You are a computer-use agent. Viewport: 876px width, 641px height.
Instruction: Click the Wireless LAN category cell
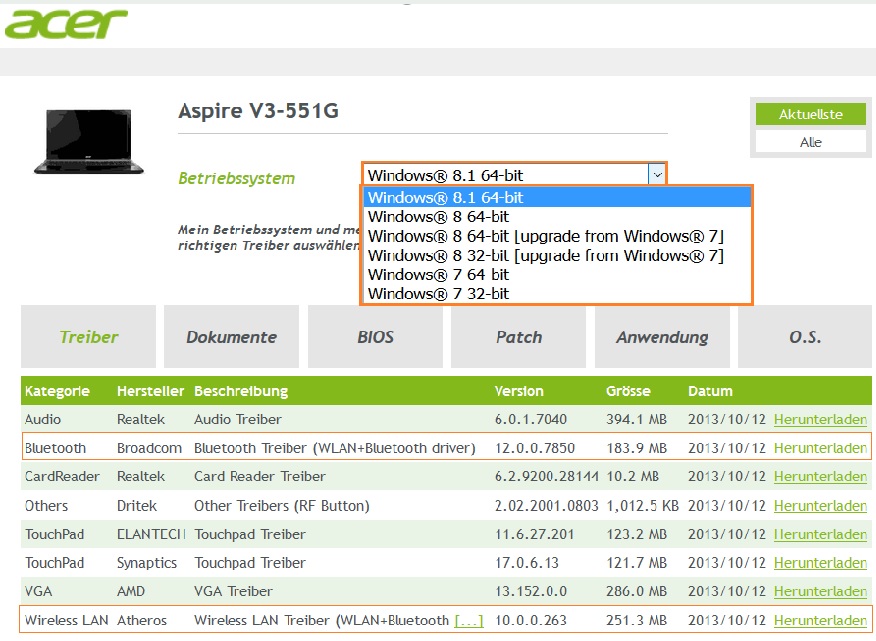pyautogui.click(x=66, y=620)
